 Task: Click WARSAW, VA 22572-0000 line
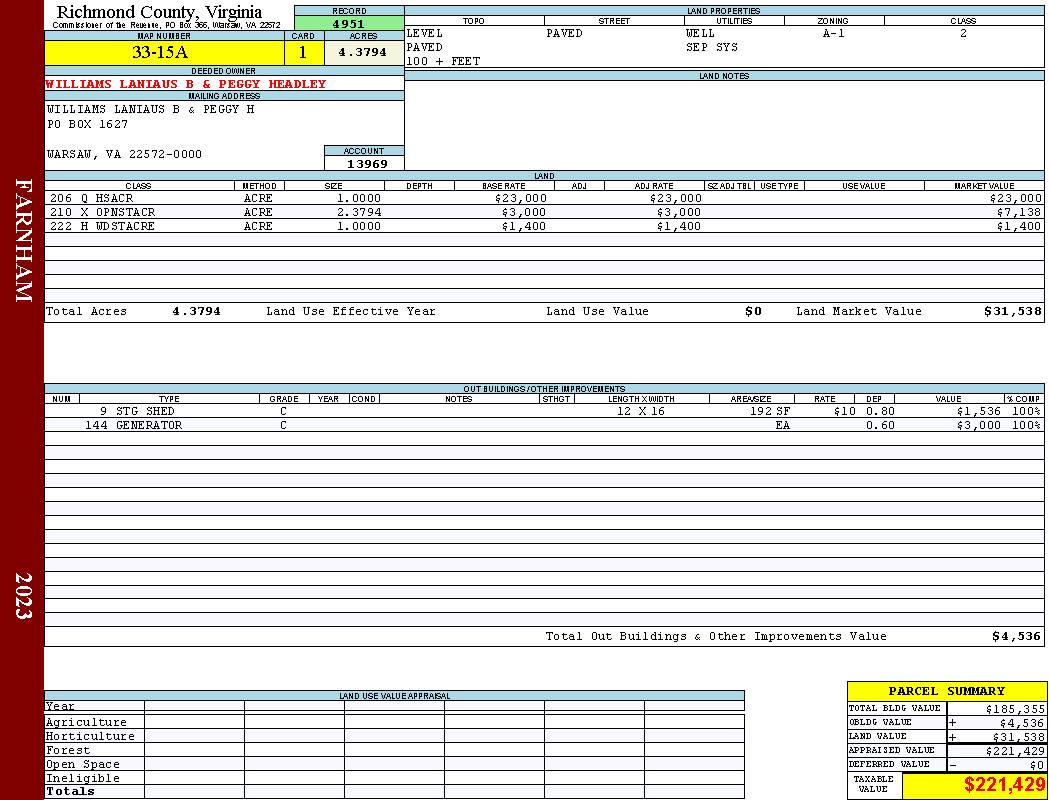click(124, 155)
